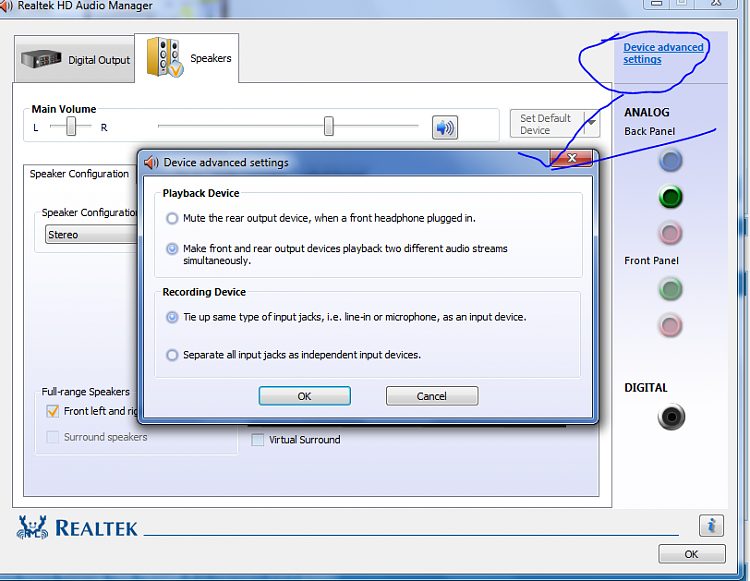Click OK button of Realtek Audio Manager

692,554
